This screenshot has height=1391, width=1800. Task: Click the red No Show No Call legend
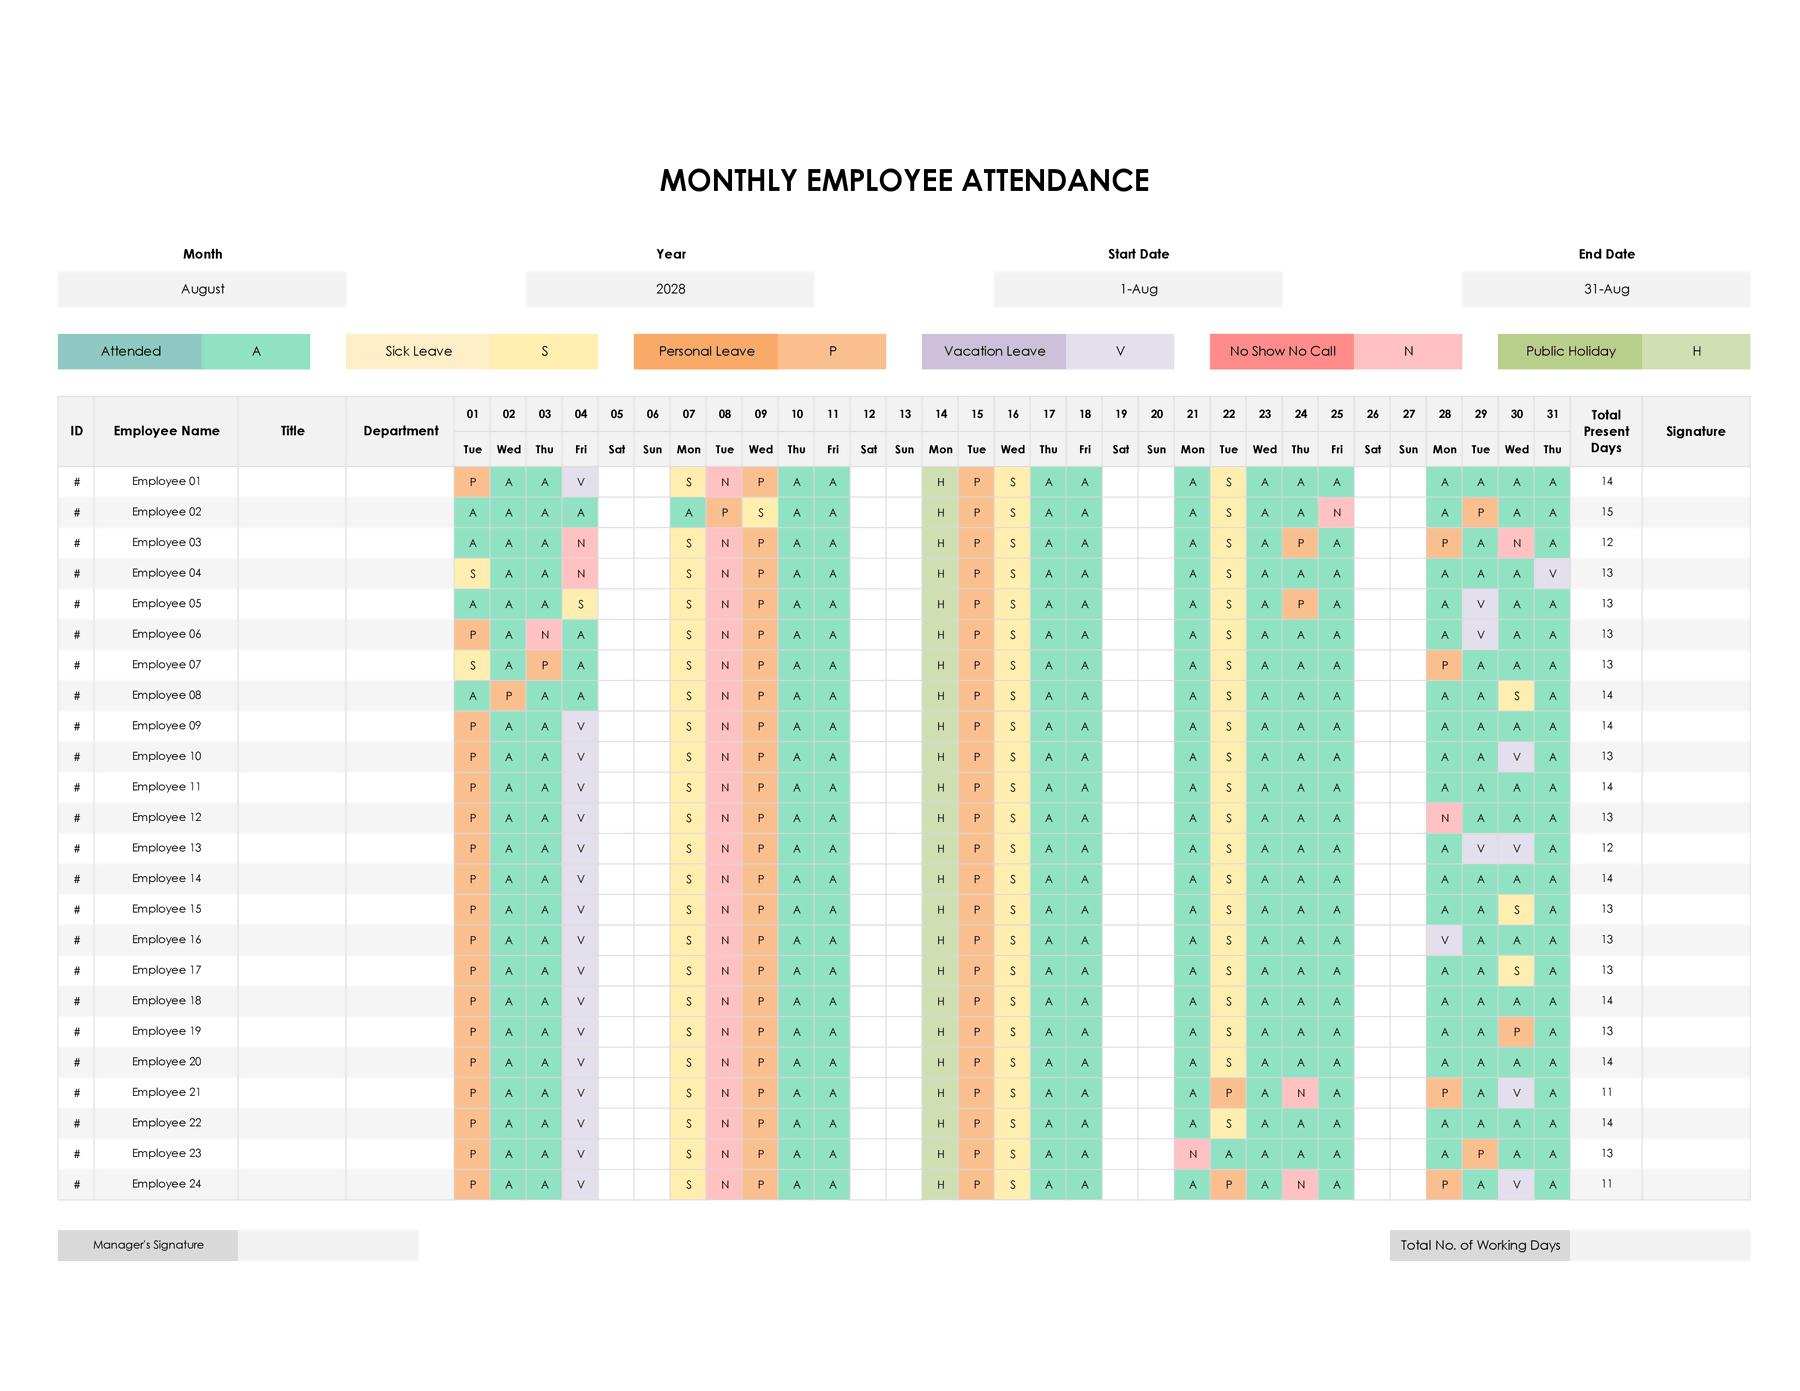coord(1282,351)
